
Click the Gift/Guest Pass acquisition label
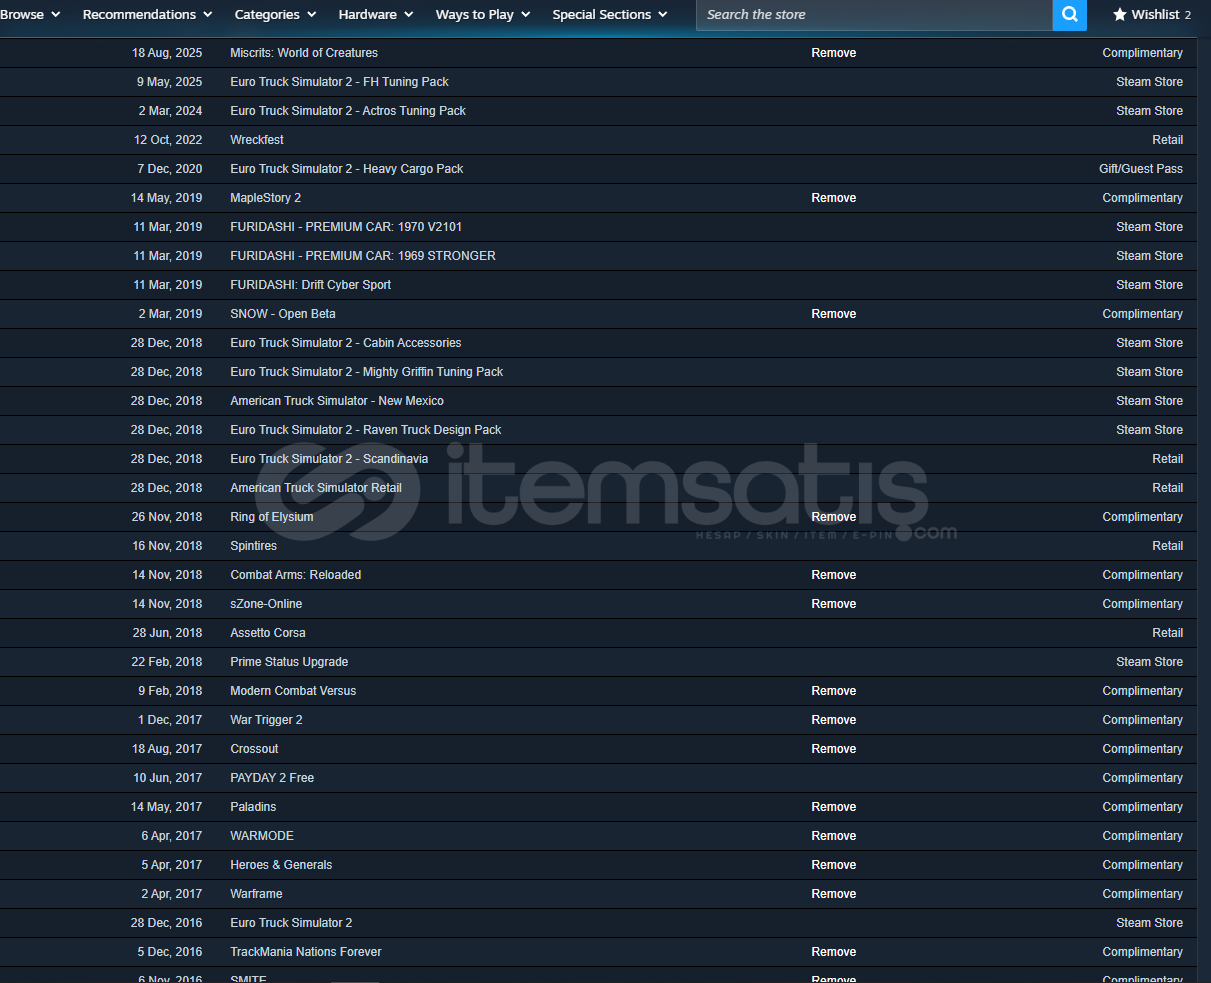point(1141,169)
